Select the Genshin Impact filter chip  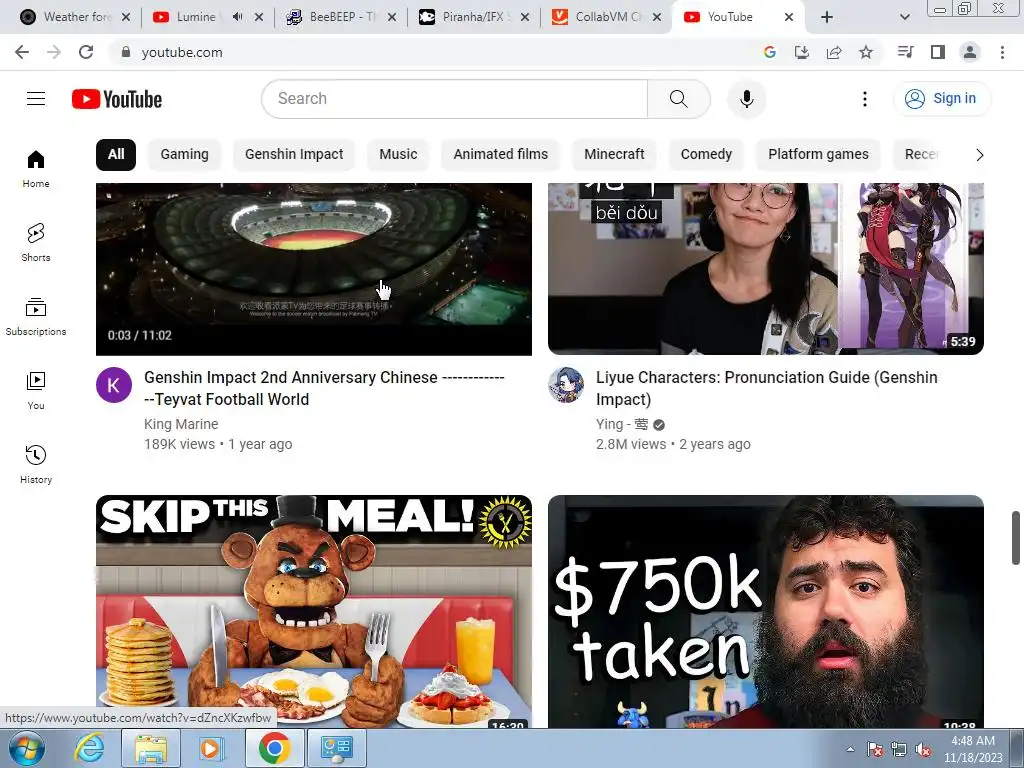coord(294,155)
